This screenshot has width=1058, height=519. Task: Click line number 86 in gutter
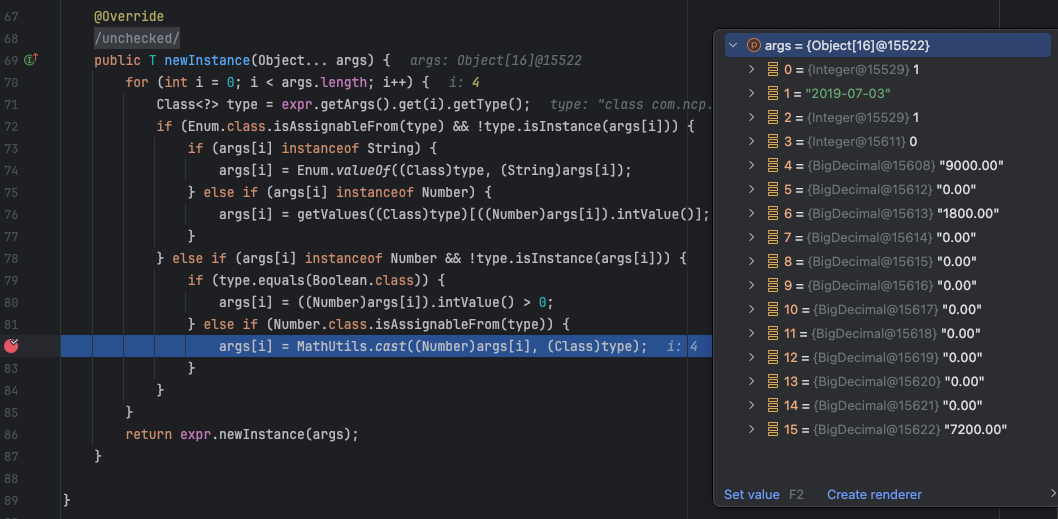11,435
